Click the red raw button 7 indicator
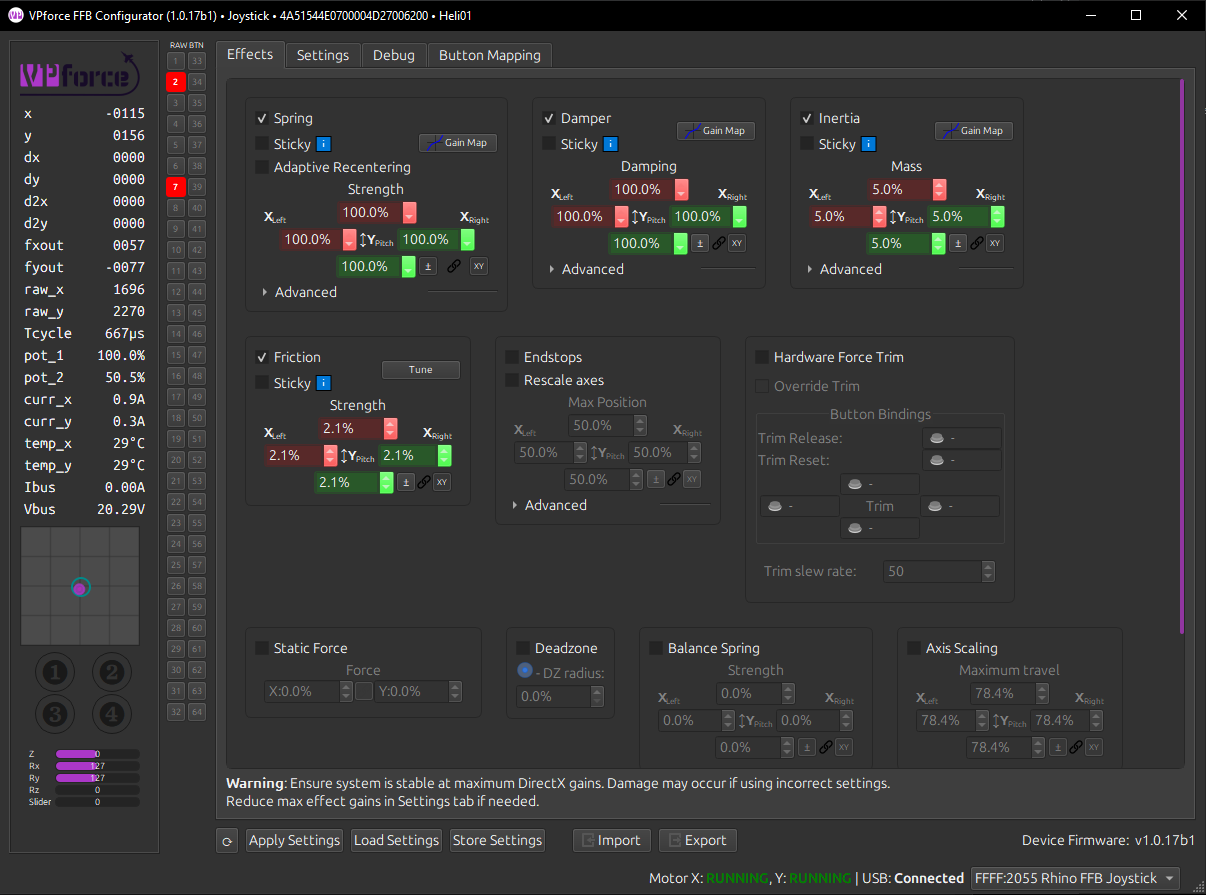This screenshot has height=895, width=1206. pos(176,187)
